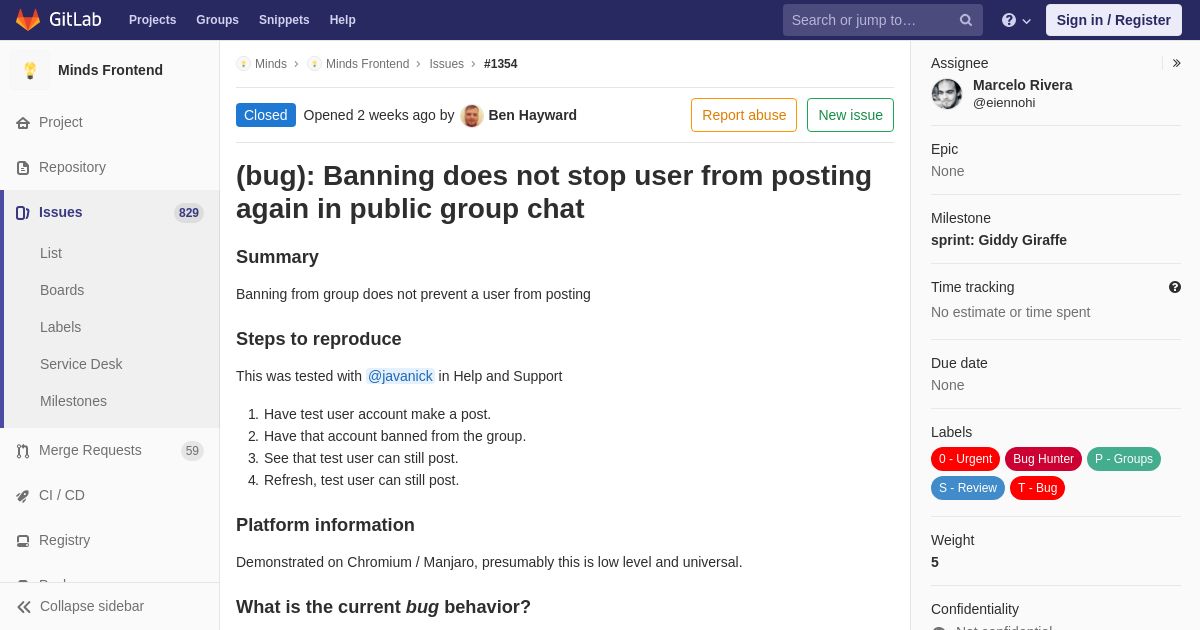Open the Minds Frontend breadcrumb link
Screen dimensions: 1200x630
pos(367,64)
